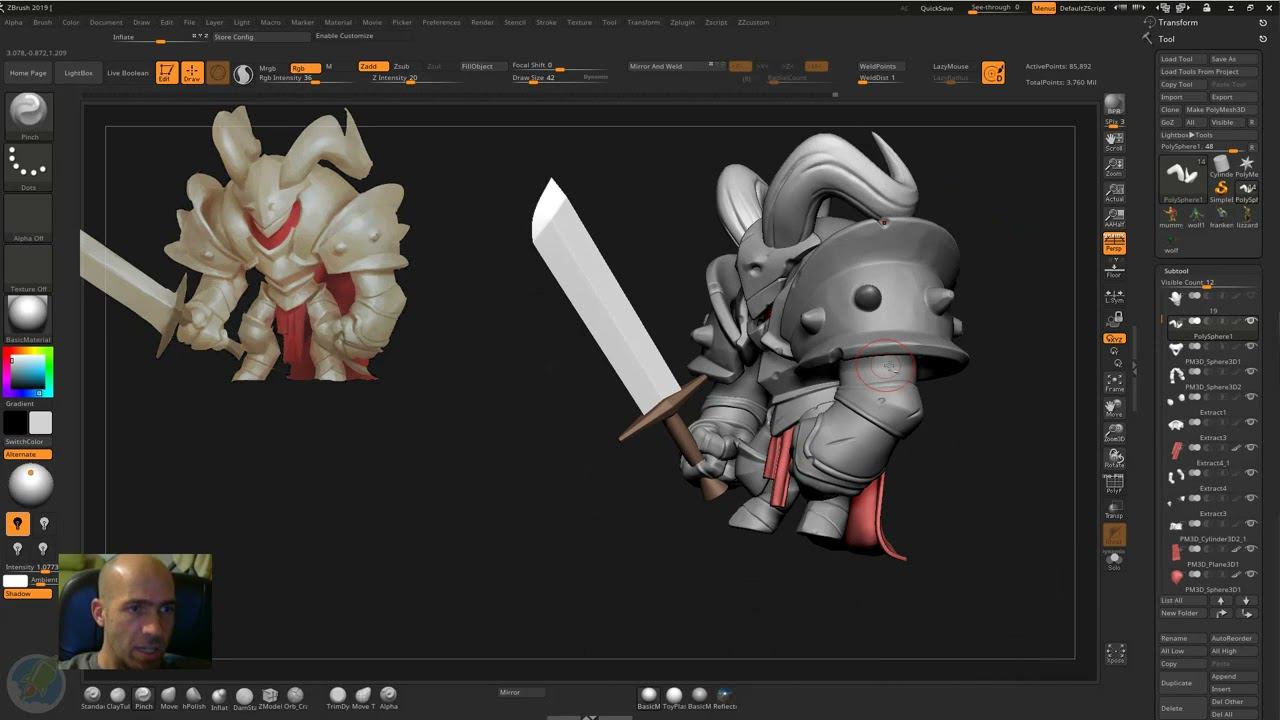1280x720 pixels.
Task: Choose the ClayTubes brush in bottom shelf
Action: (118, 698)
